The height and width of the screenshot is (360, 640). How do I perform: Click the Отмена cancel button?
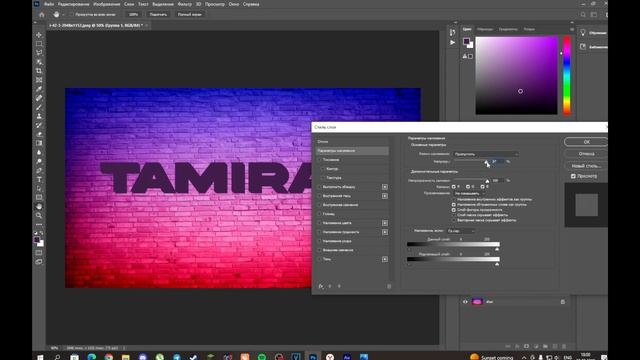click(586, 154)
